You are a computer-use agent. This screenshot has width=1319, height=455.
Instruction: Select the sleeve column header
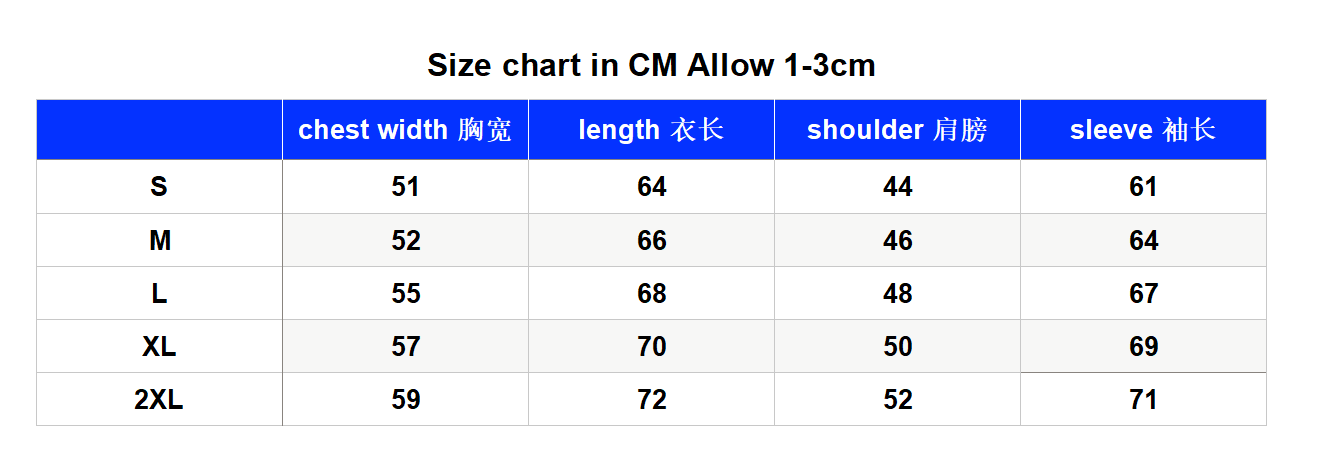pos(1143,130)
